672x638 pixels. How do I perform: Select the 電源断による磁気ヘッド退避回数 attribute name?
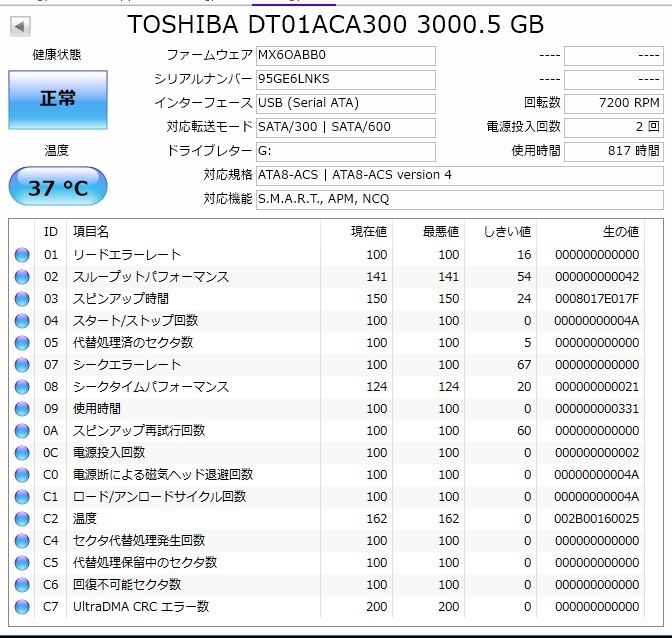[x=163, y=475]
